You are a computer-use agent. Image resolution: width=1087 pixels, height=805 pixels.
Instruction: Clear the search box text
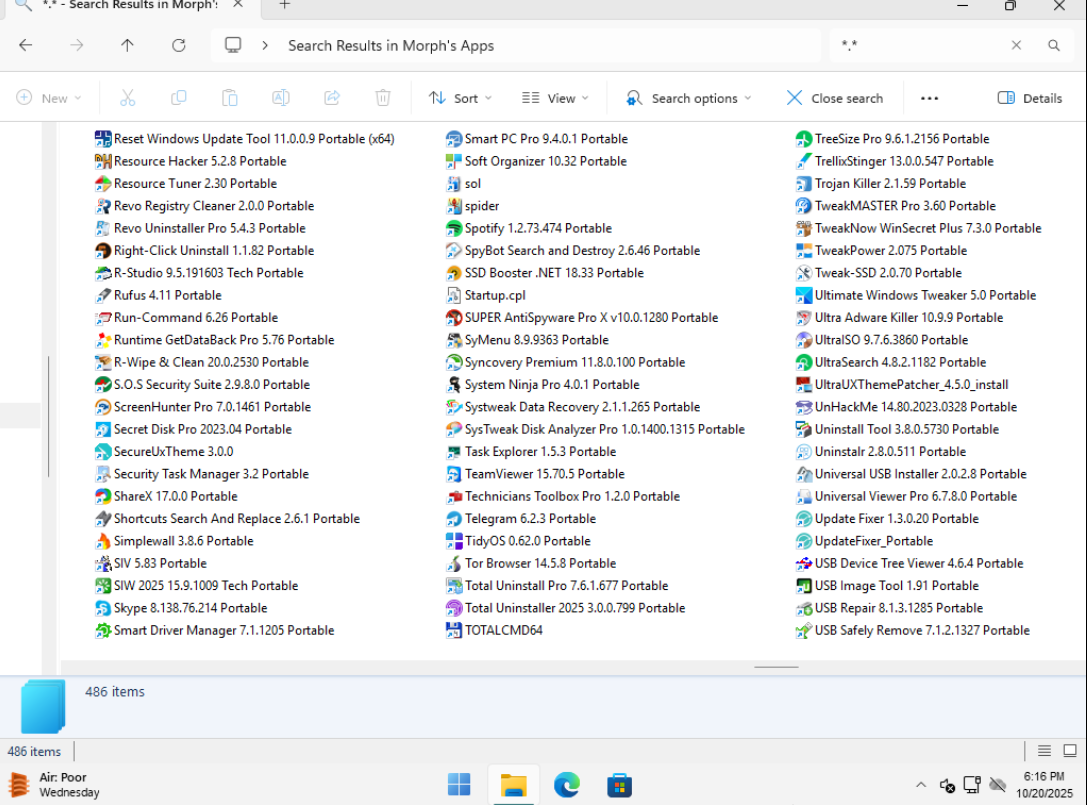point(1016,45)
